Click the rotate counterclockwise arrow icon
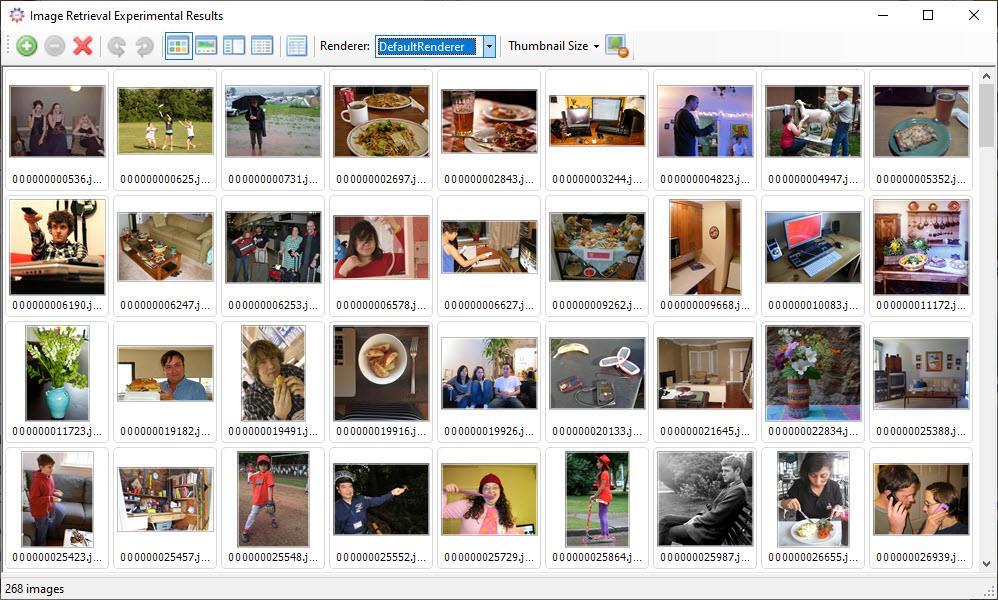This screenshot has height=600, width=998. pos(116,46)
